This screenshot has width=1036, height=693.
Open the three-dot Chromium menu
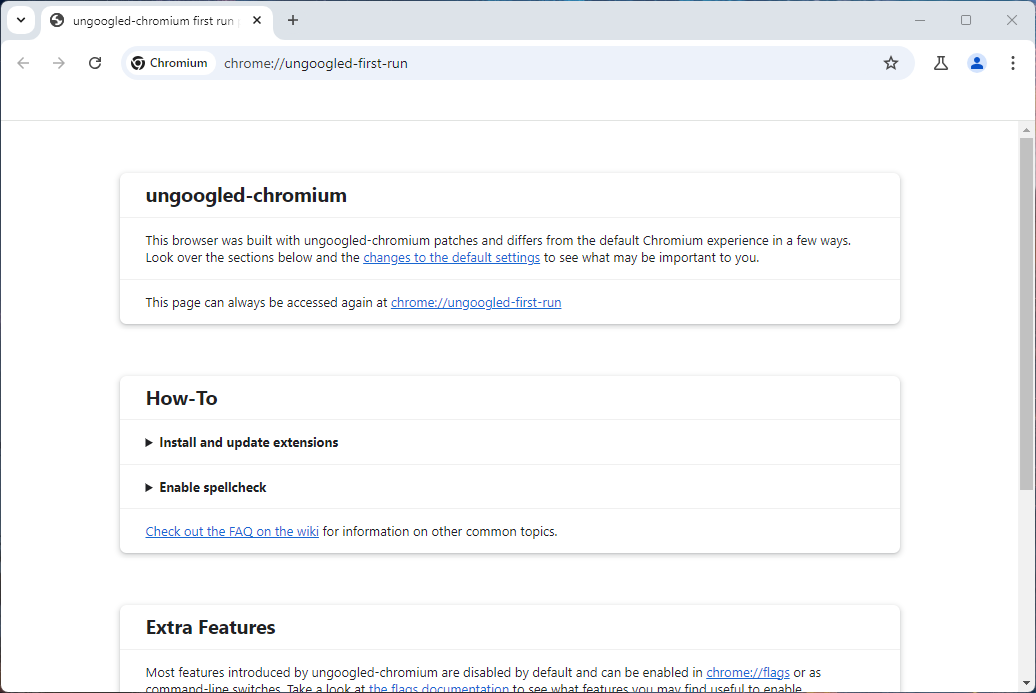[1012, 63]
